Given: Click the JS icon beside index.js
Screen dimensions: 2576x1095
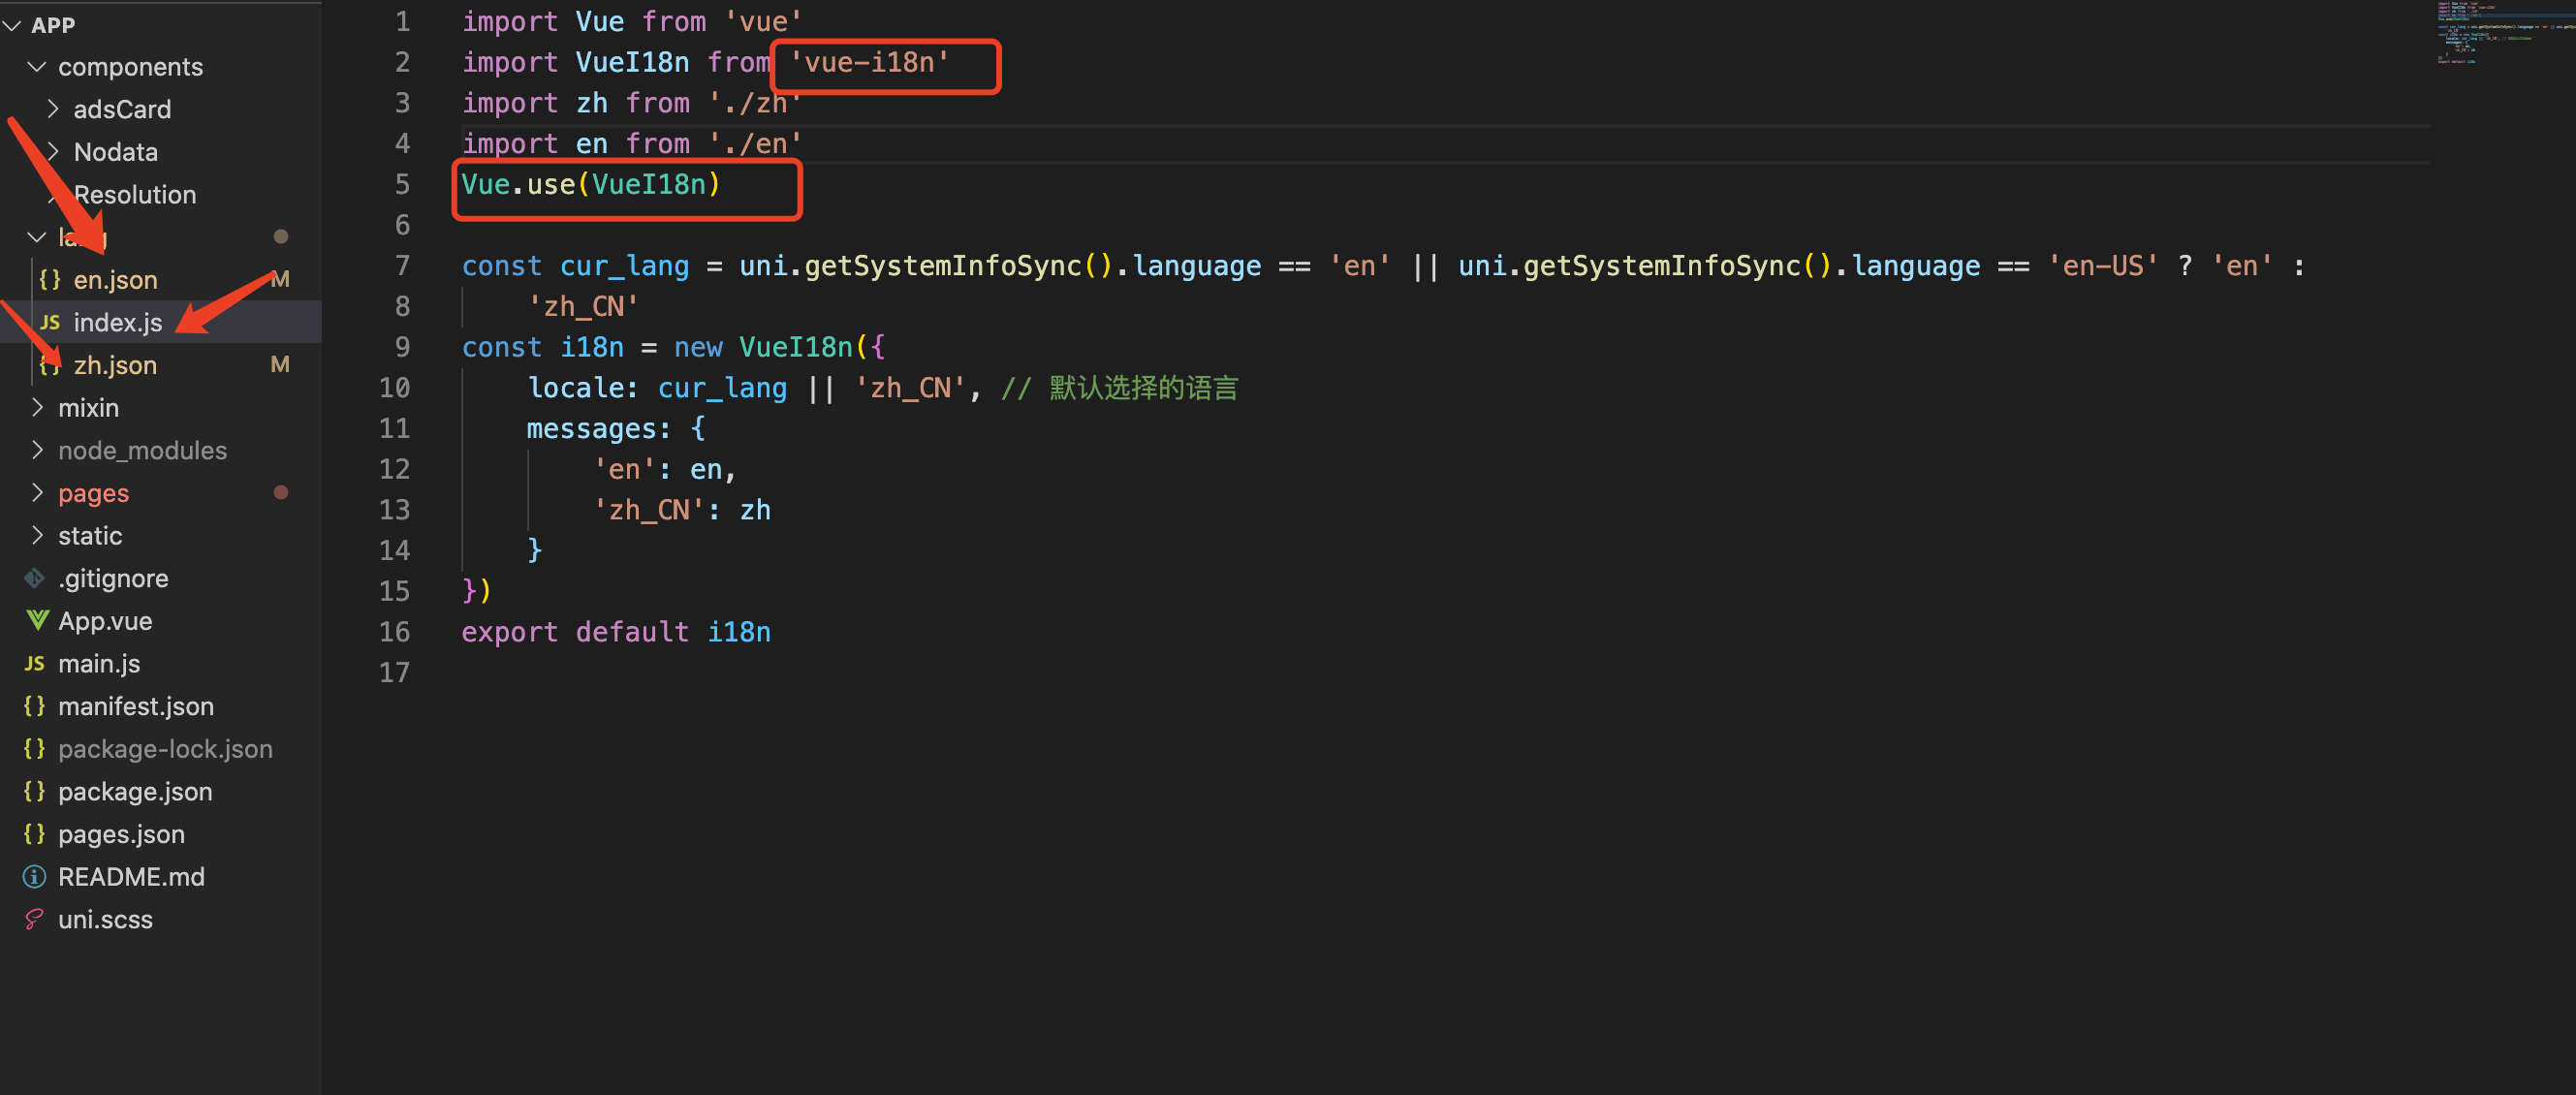Looking at the screenshot, I should tap(49, 322).
